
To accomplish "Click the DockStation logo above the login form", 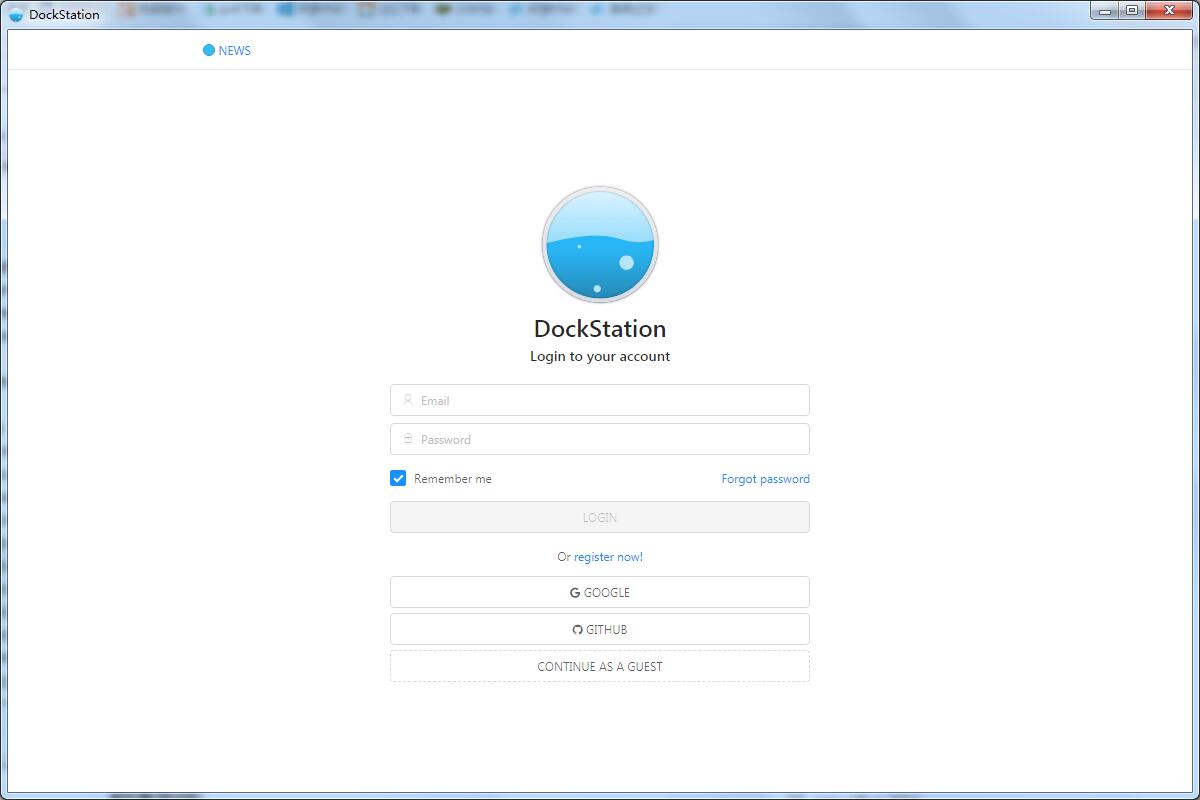I will coord(599,243).
